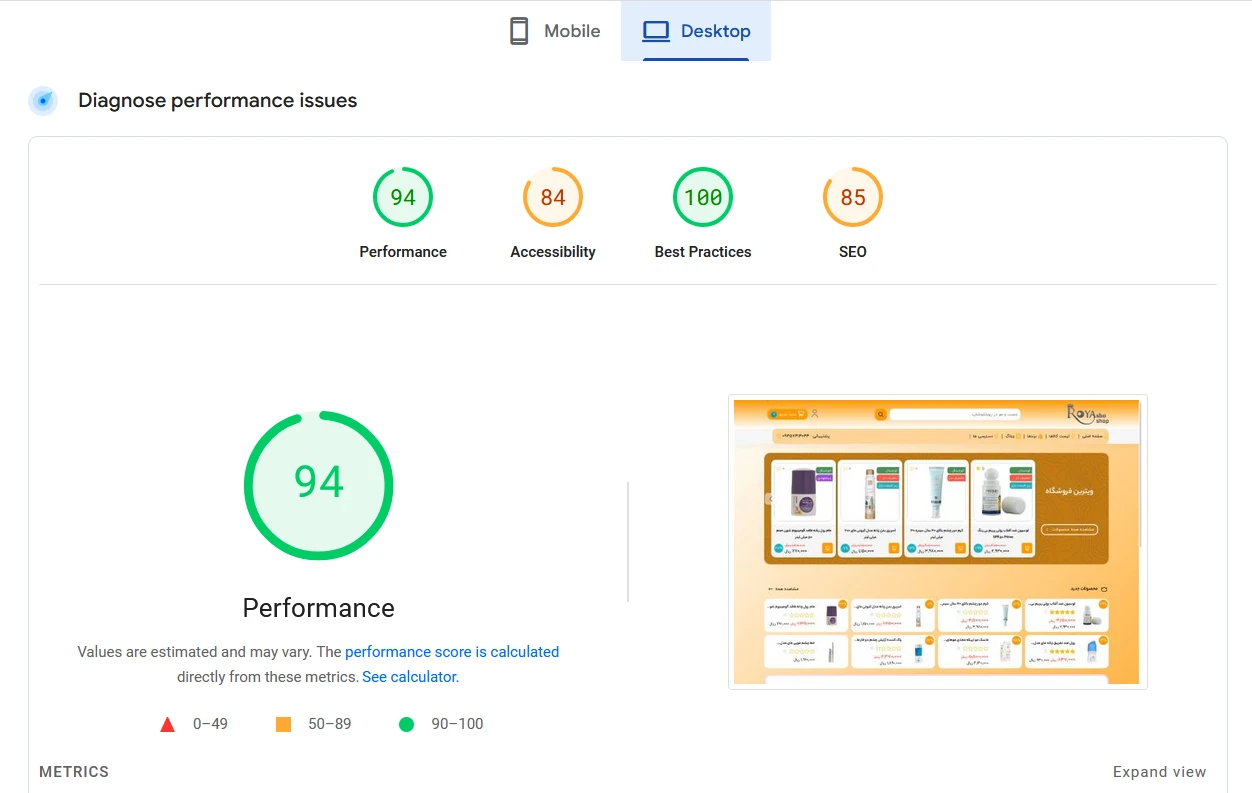This screenshot has width=1252, height=793.
Task: Click the Best Practices category label
Action: 703,252
